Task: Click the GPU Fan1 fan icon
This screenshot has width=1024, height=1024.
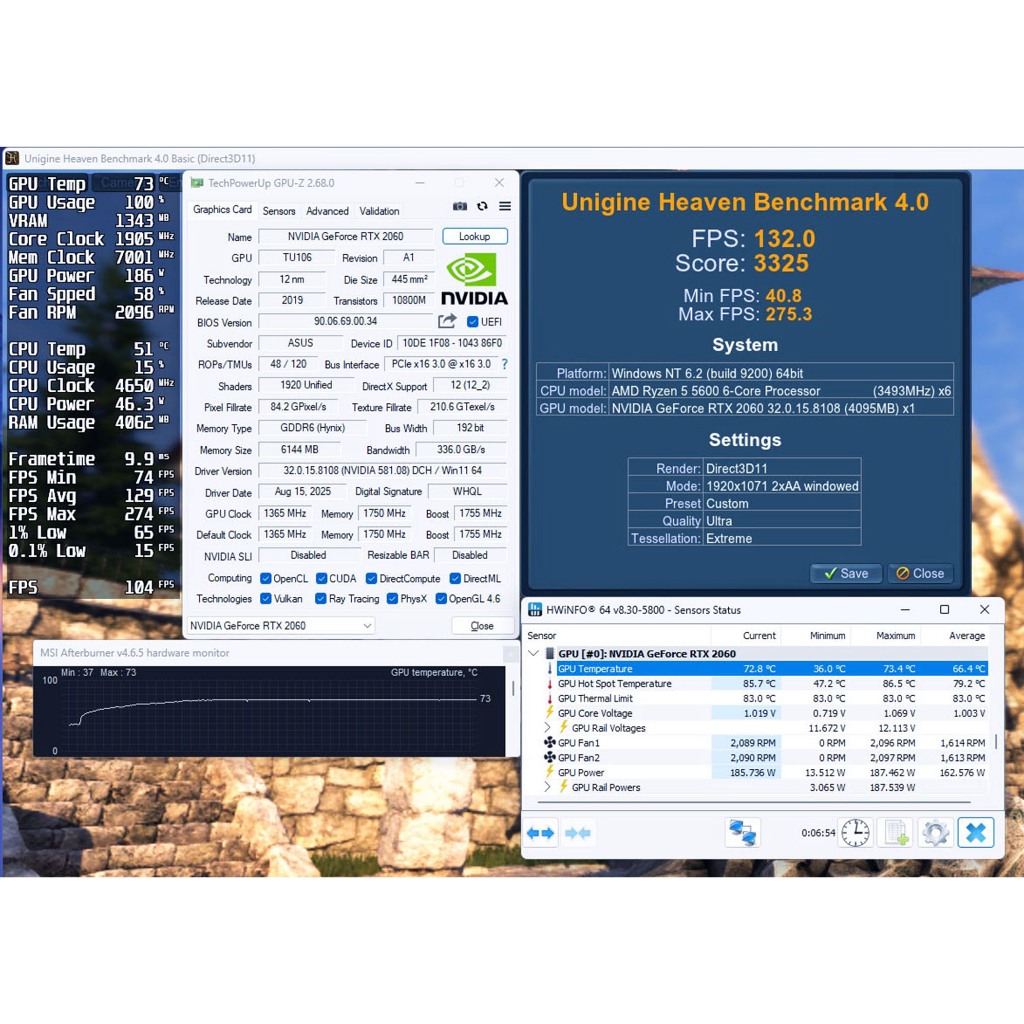Action: [550, 743]
